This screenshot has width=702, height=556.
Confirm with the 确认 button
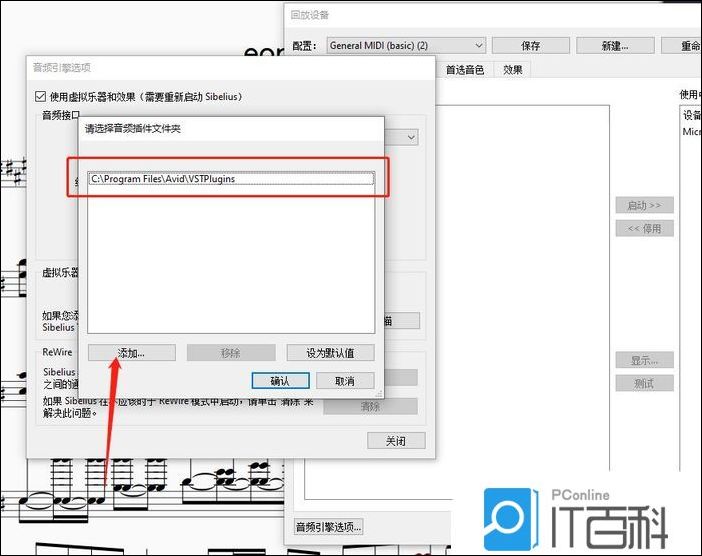(279, 381)
